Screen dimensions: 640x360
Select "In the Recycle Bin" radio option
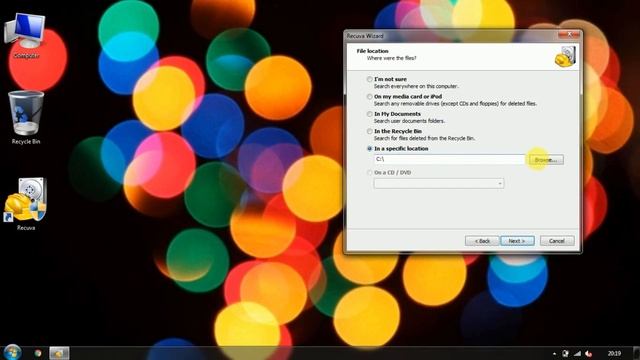point(369,131)
